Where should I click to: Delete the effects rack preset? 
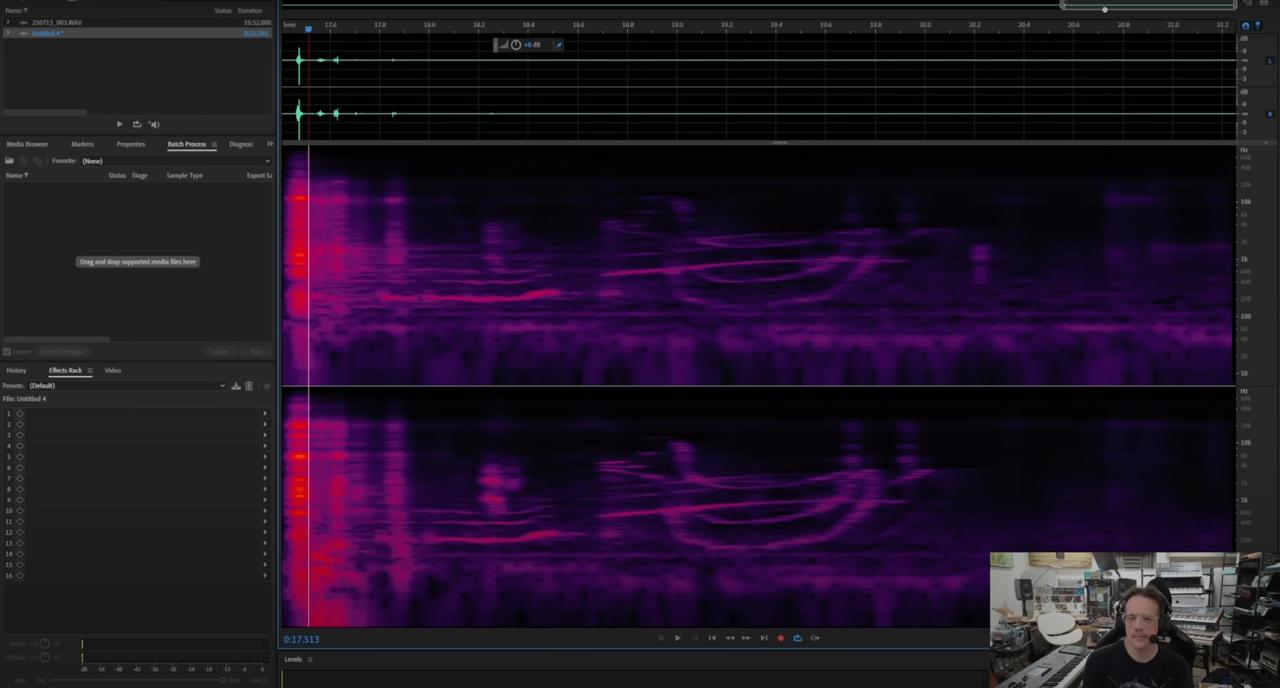tap(249, 386)
